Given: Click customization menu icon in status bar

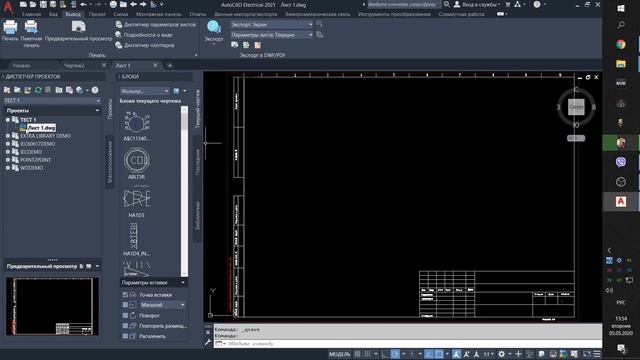Looking at the screenshot, I should click(x=597, y=354).
